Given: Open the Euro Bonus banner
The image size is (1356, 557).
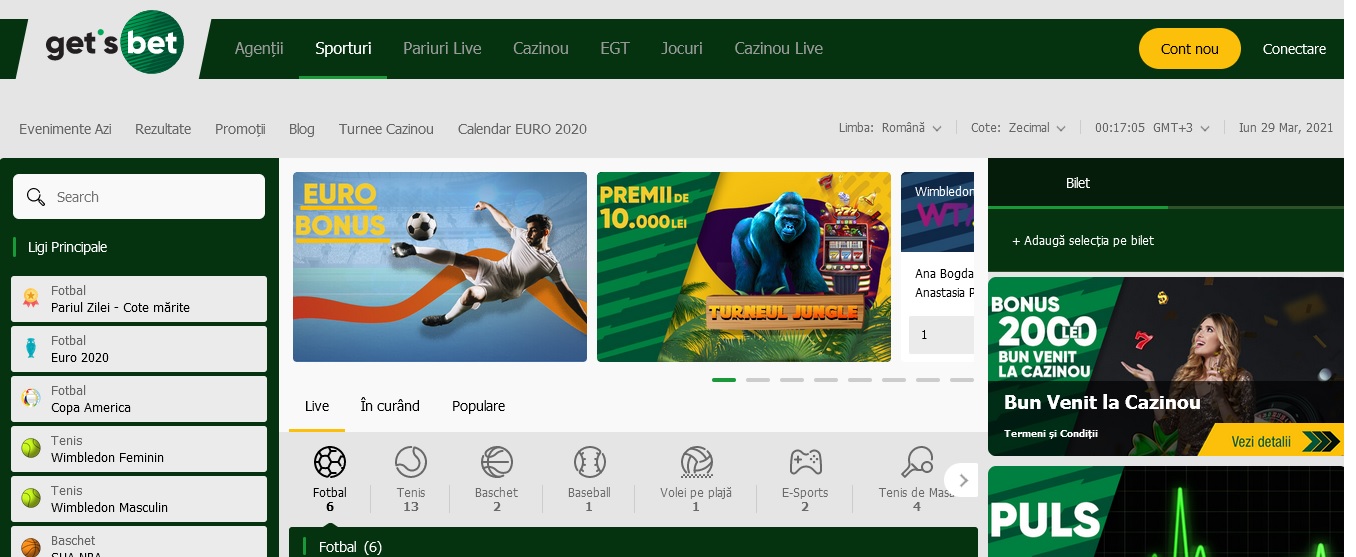Looking at the screenshot, I should point(440,267).
